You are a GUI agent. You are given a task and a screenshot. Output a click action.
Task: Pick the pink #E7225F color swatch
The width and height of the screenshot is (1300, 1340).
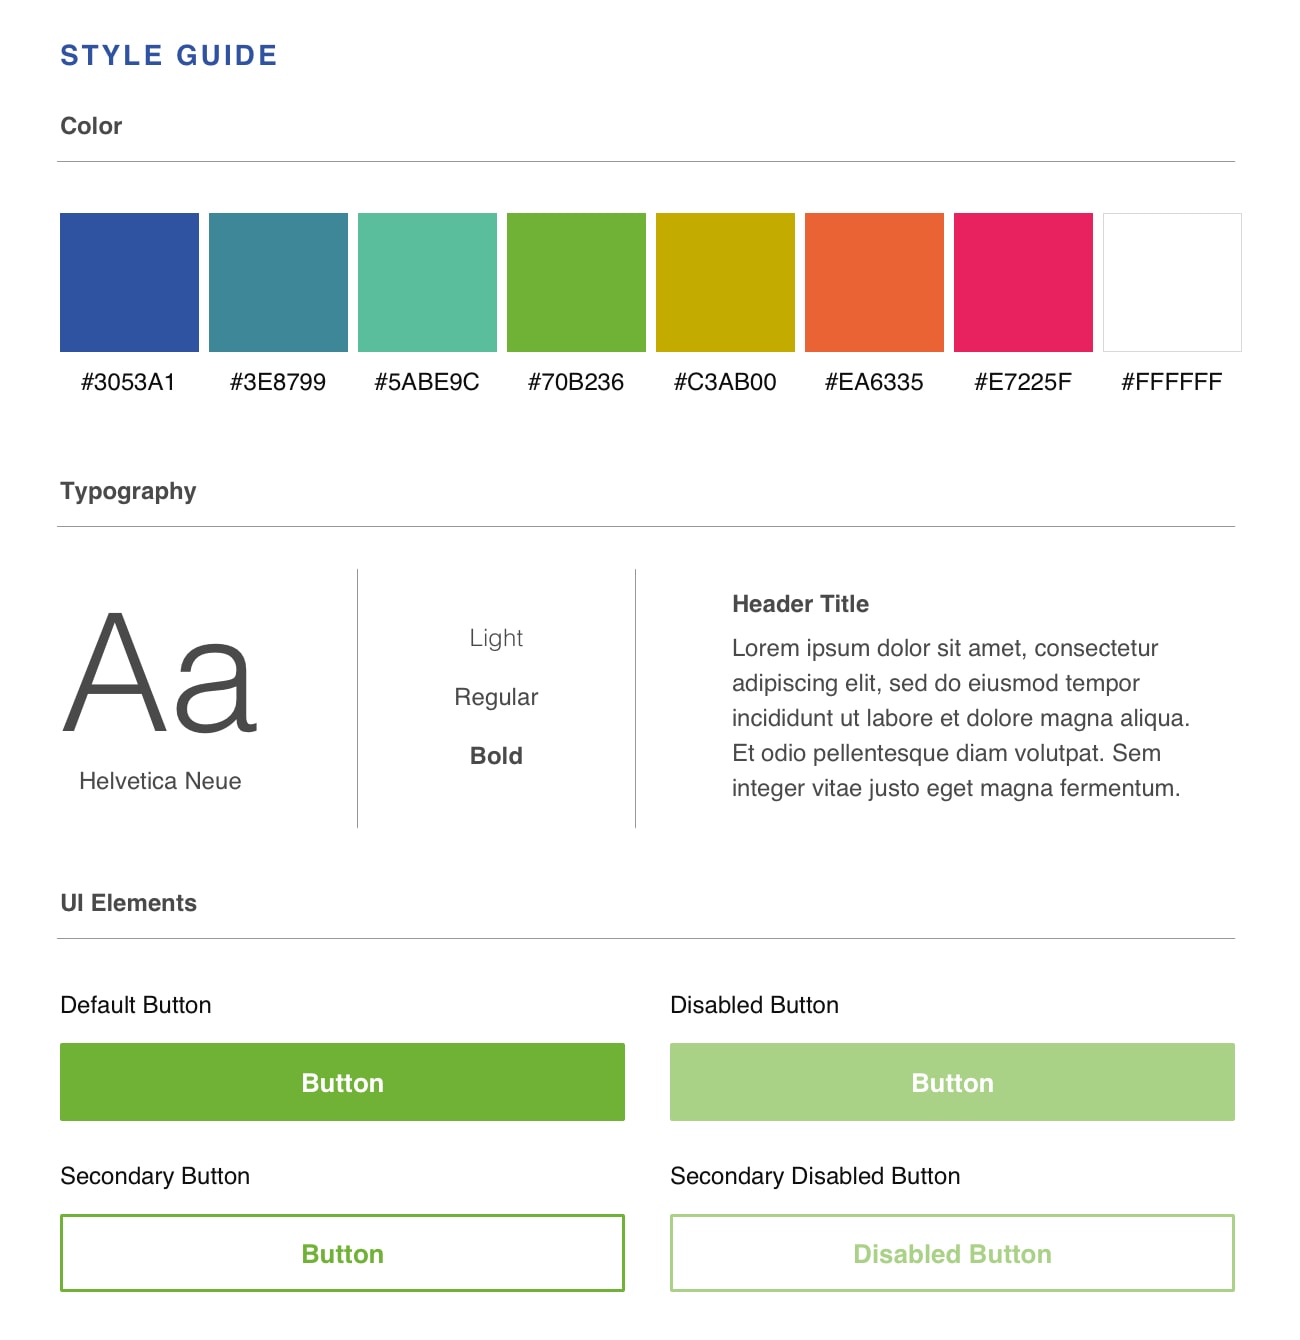1023,282
